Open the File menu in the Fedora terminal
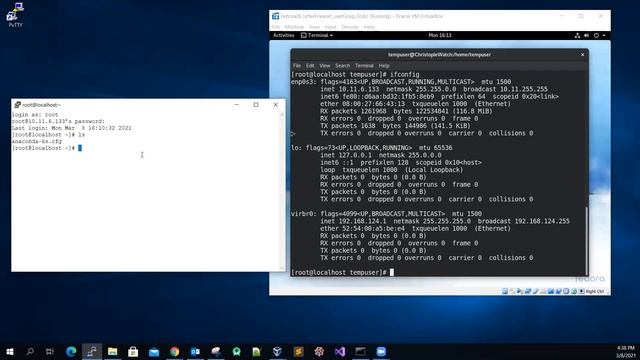 pos(297,65)
